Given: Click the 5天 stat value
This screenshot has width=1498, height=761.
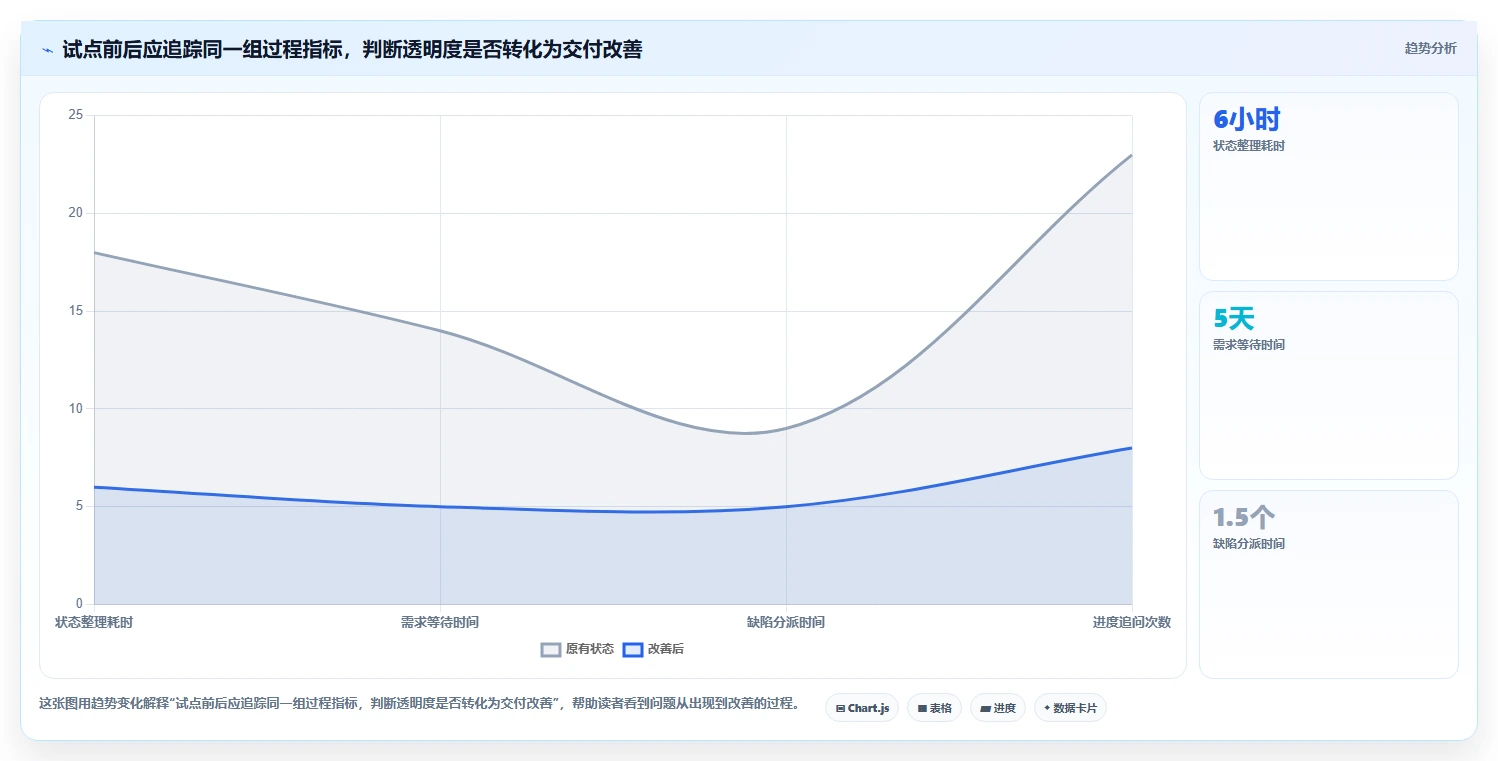Looking at the screenshot, I should tap(1233, 318).
